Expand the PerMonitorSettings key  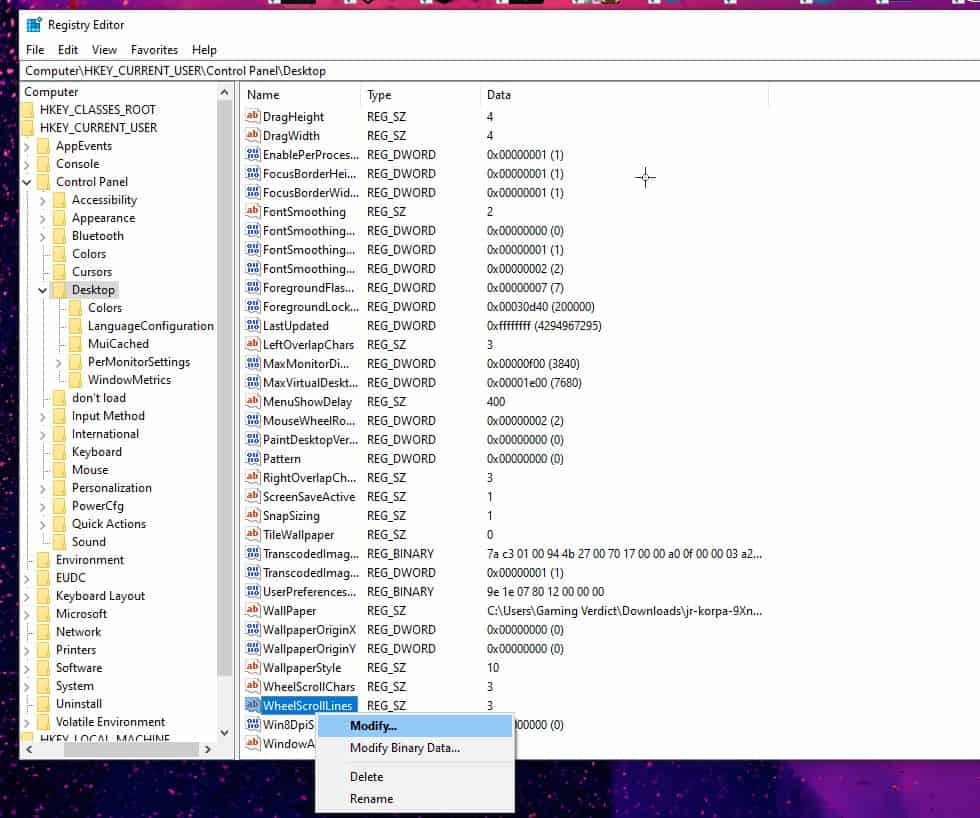[x=59, y=362]
